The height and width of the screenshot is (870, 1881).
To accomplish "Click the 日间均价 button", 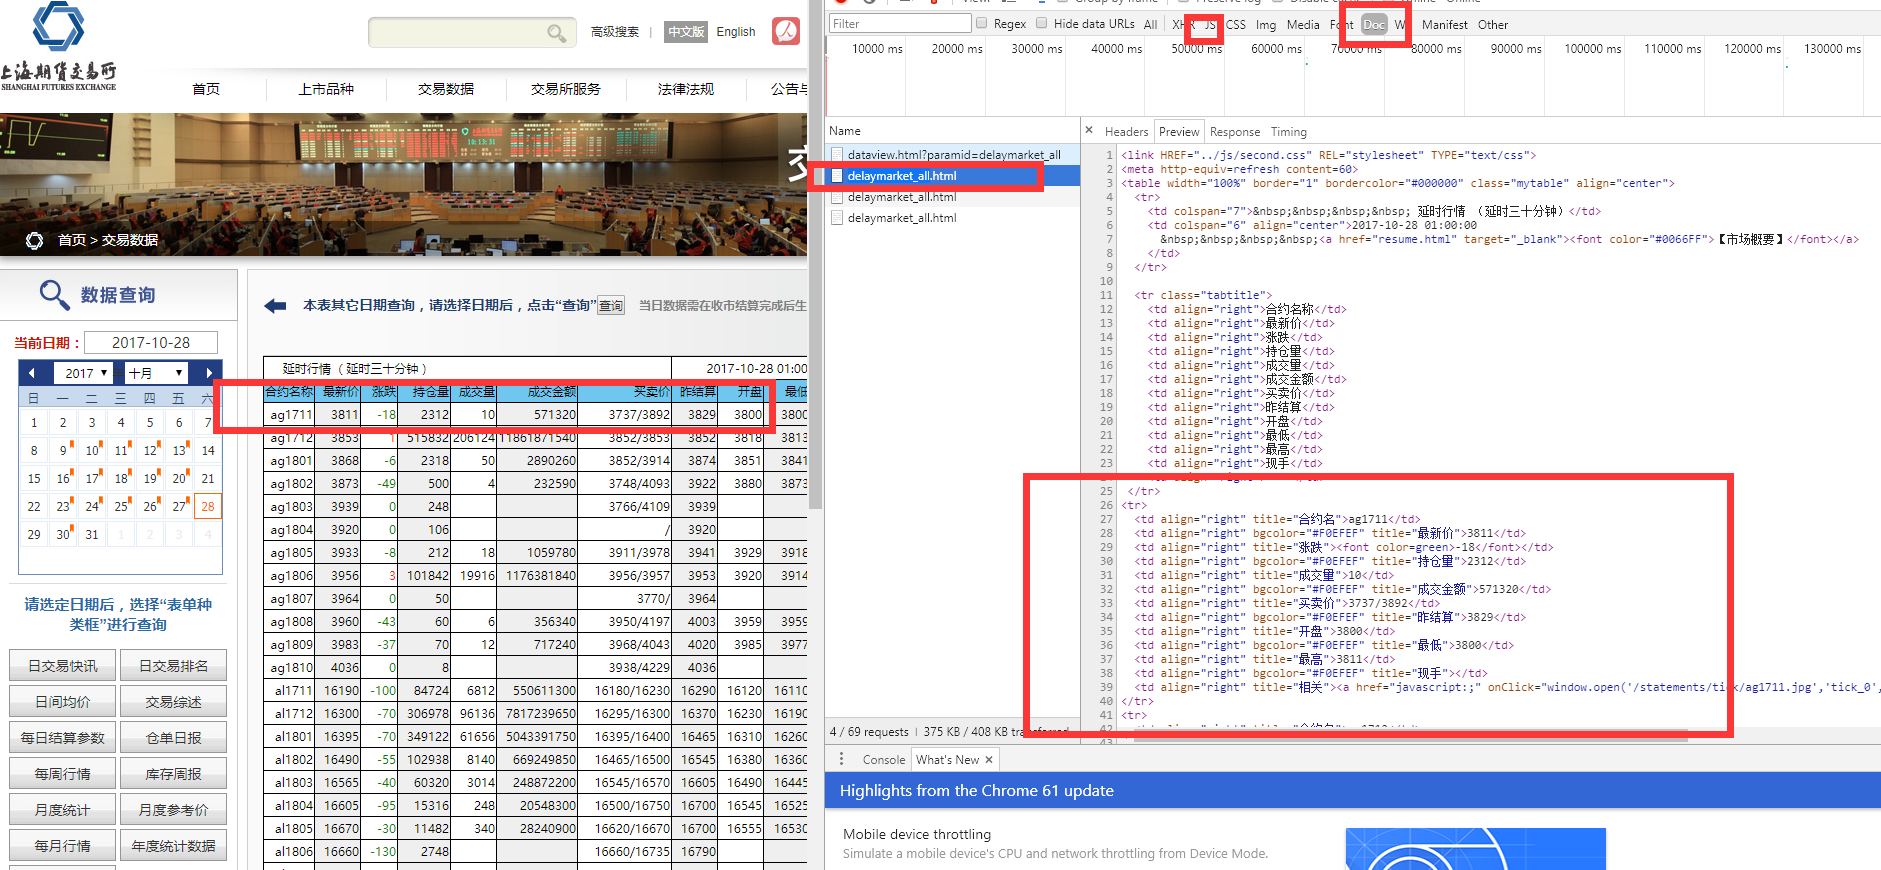I will click(x=63, y=702).
